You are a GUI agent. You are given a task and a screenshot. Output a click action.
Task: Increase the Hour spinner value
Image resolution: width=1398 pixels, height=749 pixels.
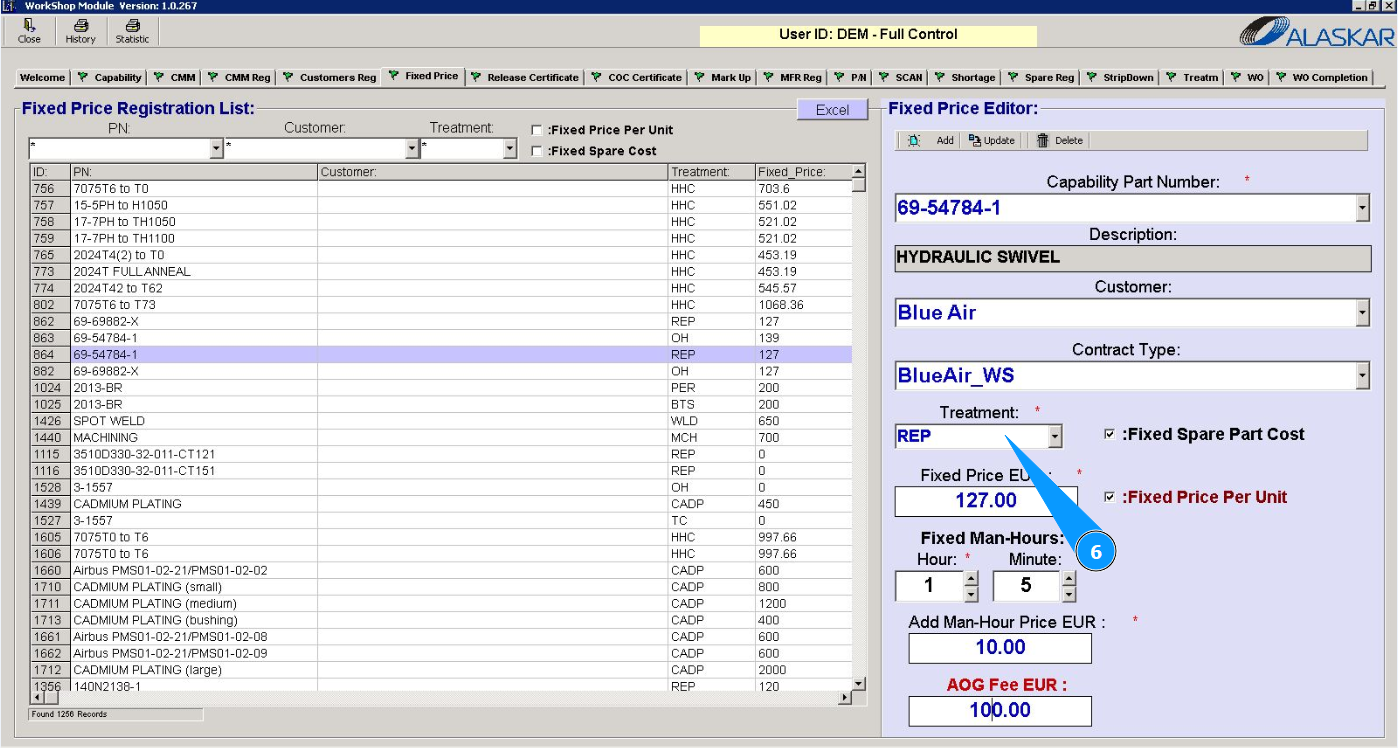pyautogui.click(x=970, y=578)
